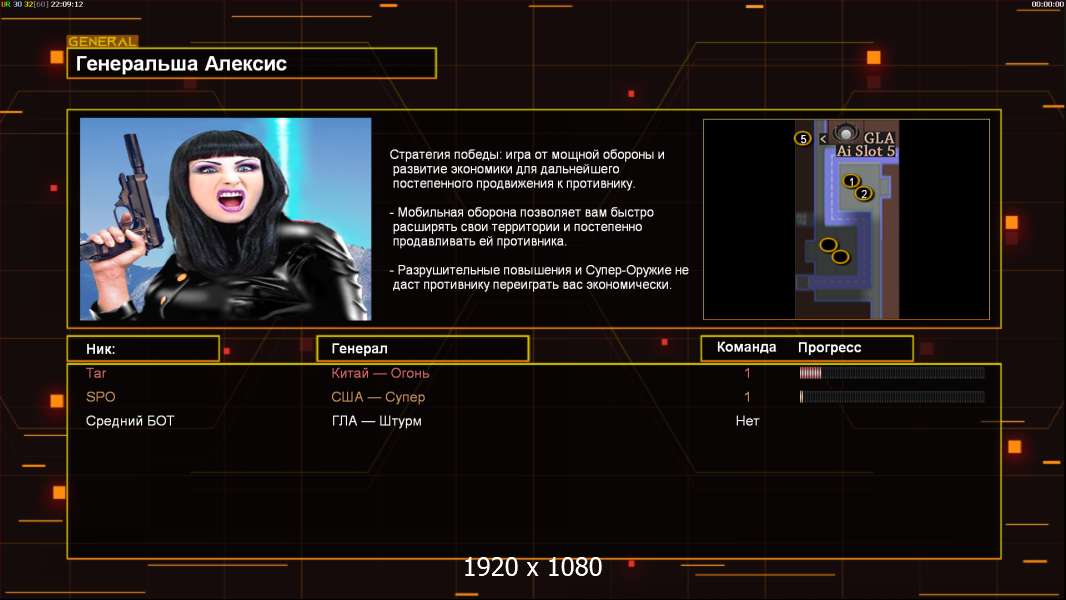The image size is (1066, 600).
Task: Click the Ник: column header
Action: pos(143,349)
